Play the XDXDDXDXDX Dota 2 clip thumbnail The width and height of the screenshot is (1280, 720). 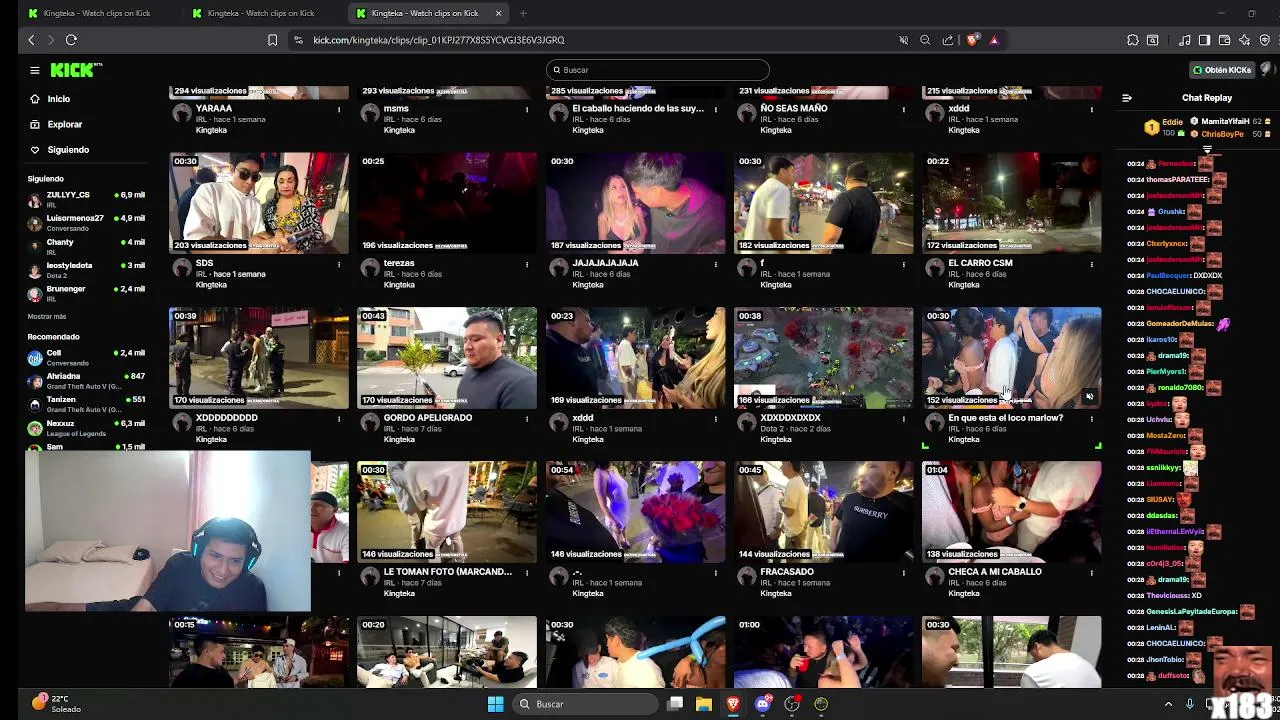(823, 357)
